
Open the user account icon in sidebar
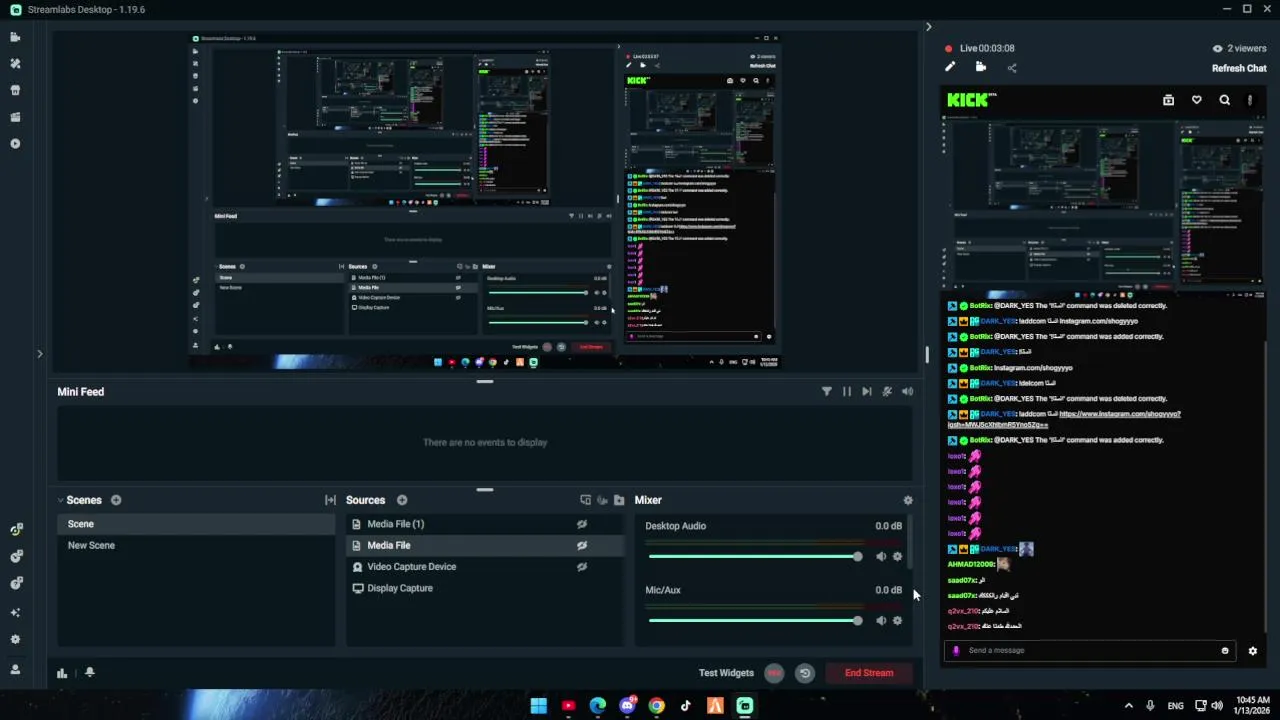click(x=15, y=669)
